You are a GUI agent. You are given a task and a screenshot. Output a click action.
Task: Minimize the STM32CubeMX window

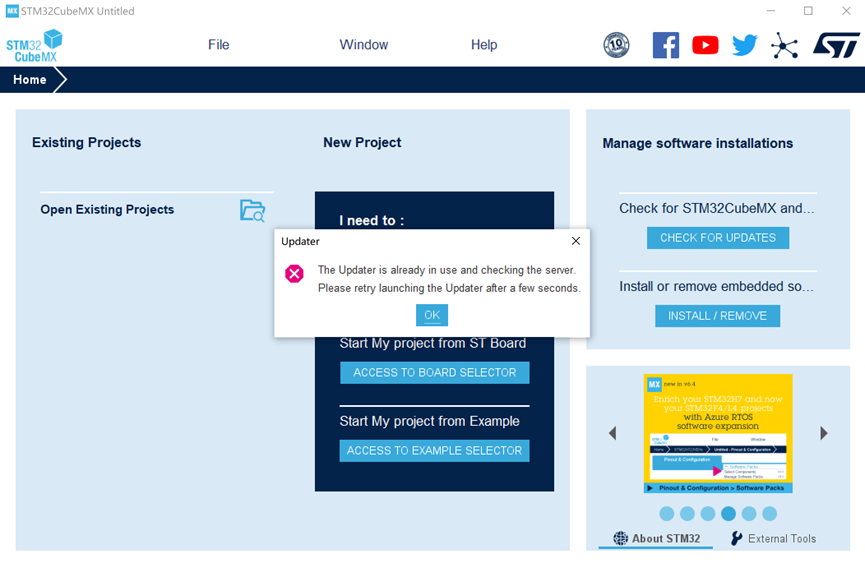point(771,11)
